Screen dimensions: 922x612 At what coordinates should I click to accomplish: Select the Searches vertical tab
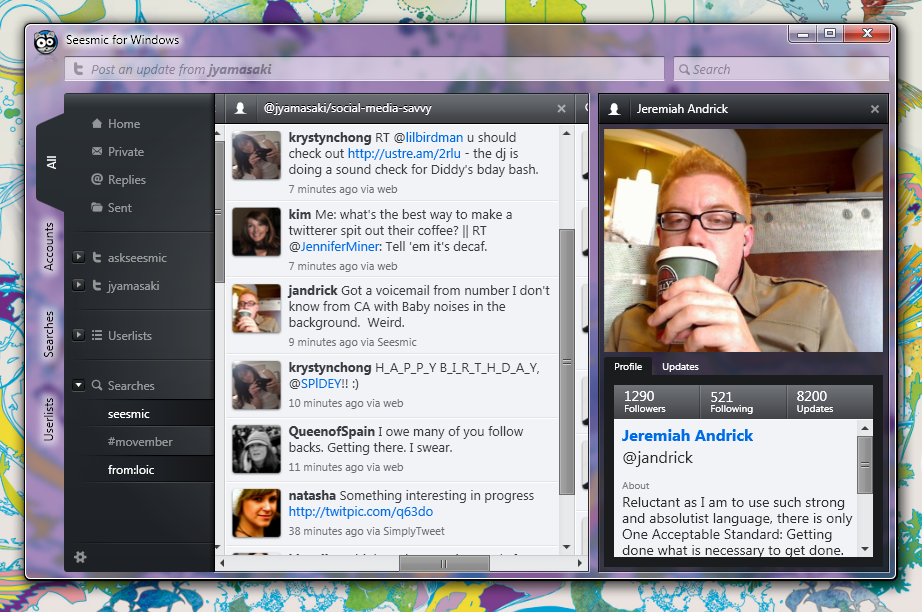click(49, 334)
